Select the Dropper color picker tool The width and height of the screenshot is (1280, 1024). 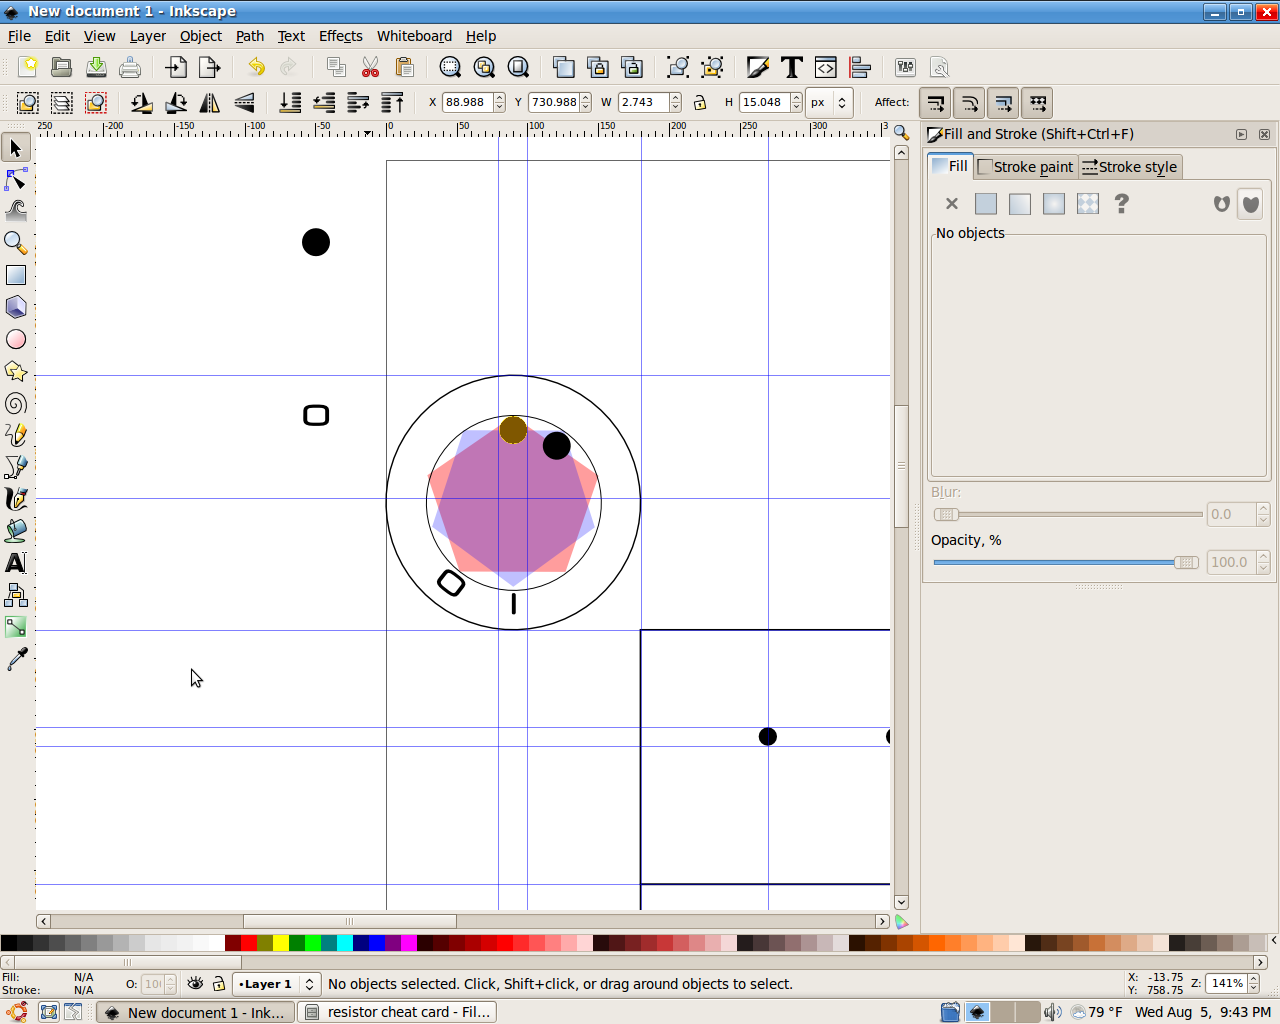[16, 659]
